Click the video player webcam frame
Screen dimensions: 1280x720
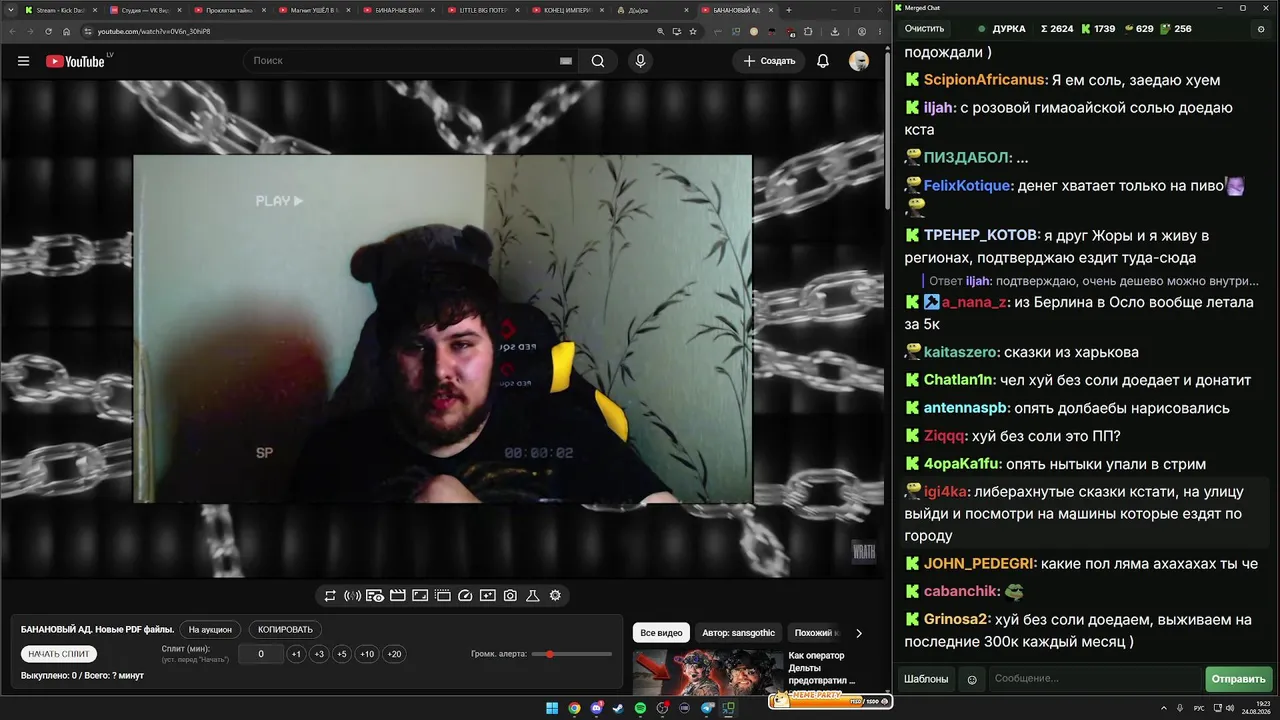pyautogui.click(x=442, y=329)
